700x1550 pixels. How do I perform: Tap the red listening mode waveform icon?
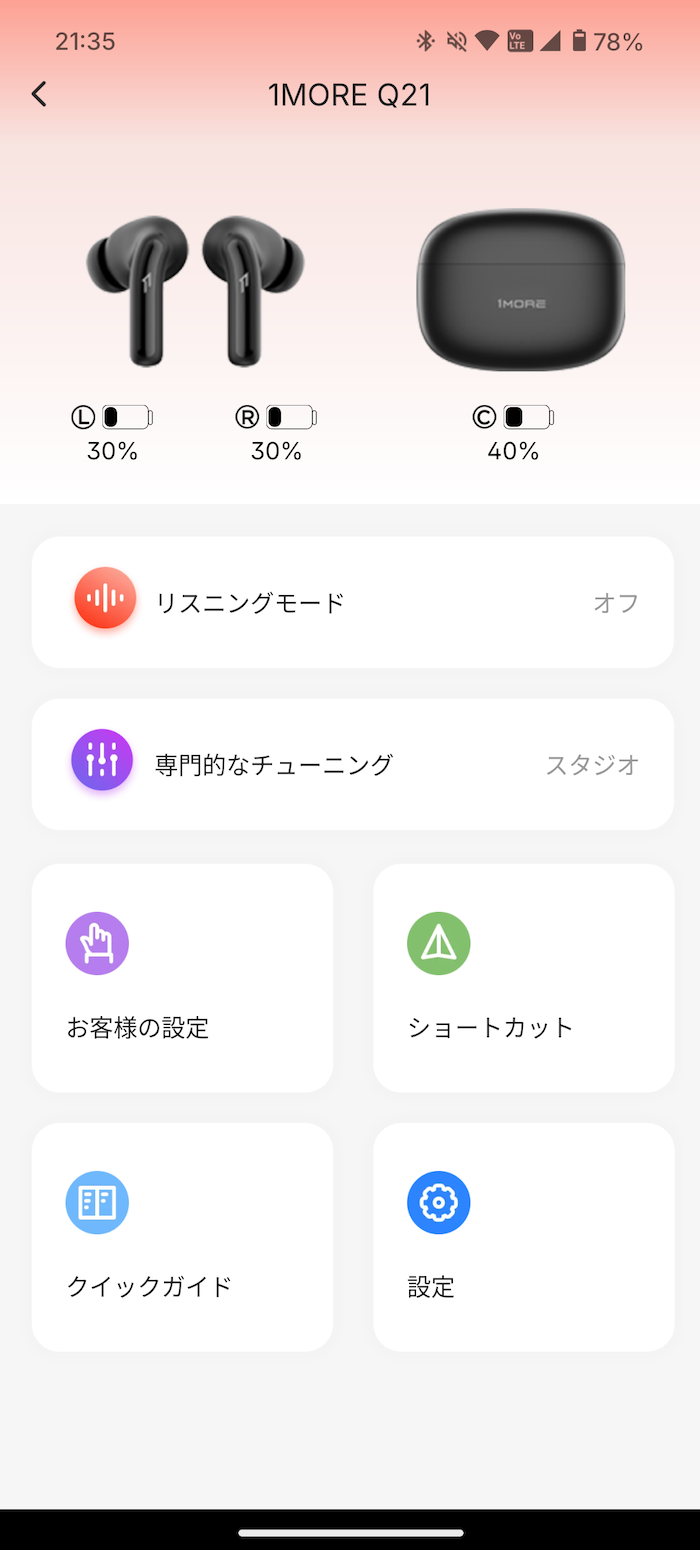(105, 599)
